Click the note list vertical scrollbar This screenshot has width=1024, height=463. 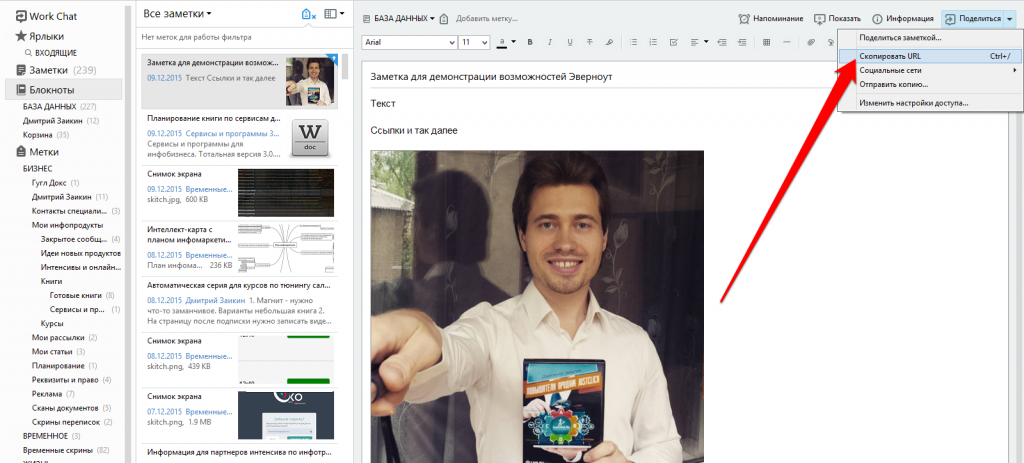[344, 66]
